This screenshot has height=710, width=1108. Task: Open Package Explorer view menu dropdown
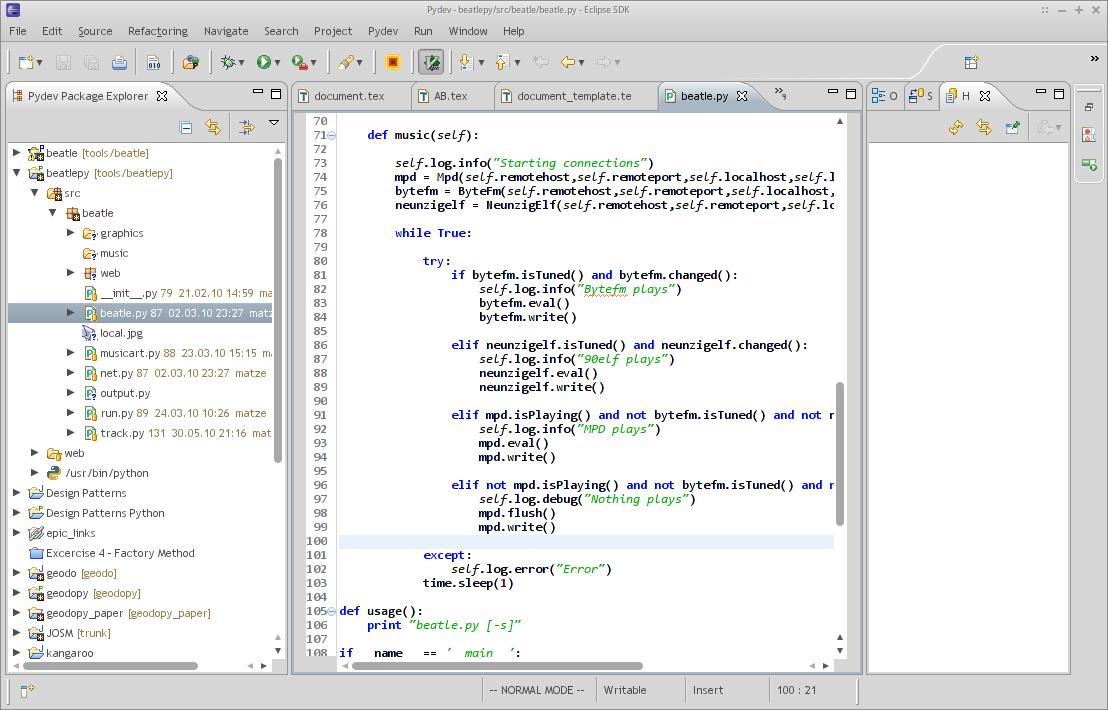tap(273, 124)
